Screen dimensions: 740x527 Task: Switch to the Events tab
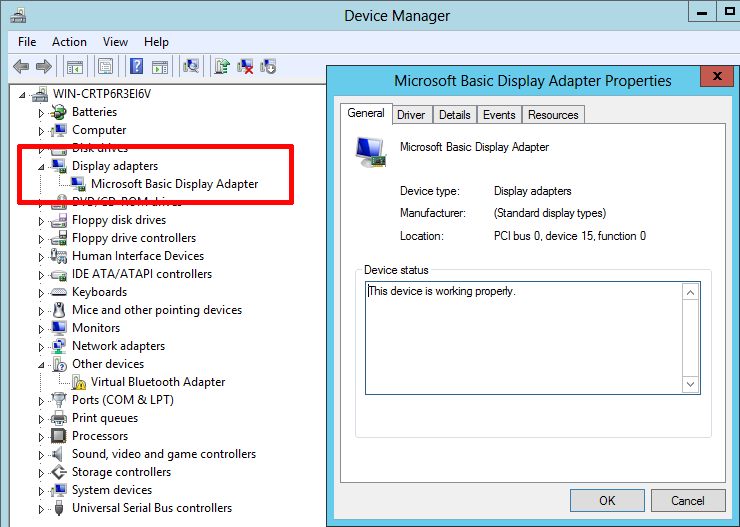[499, 115]
